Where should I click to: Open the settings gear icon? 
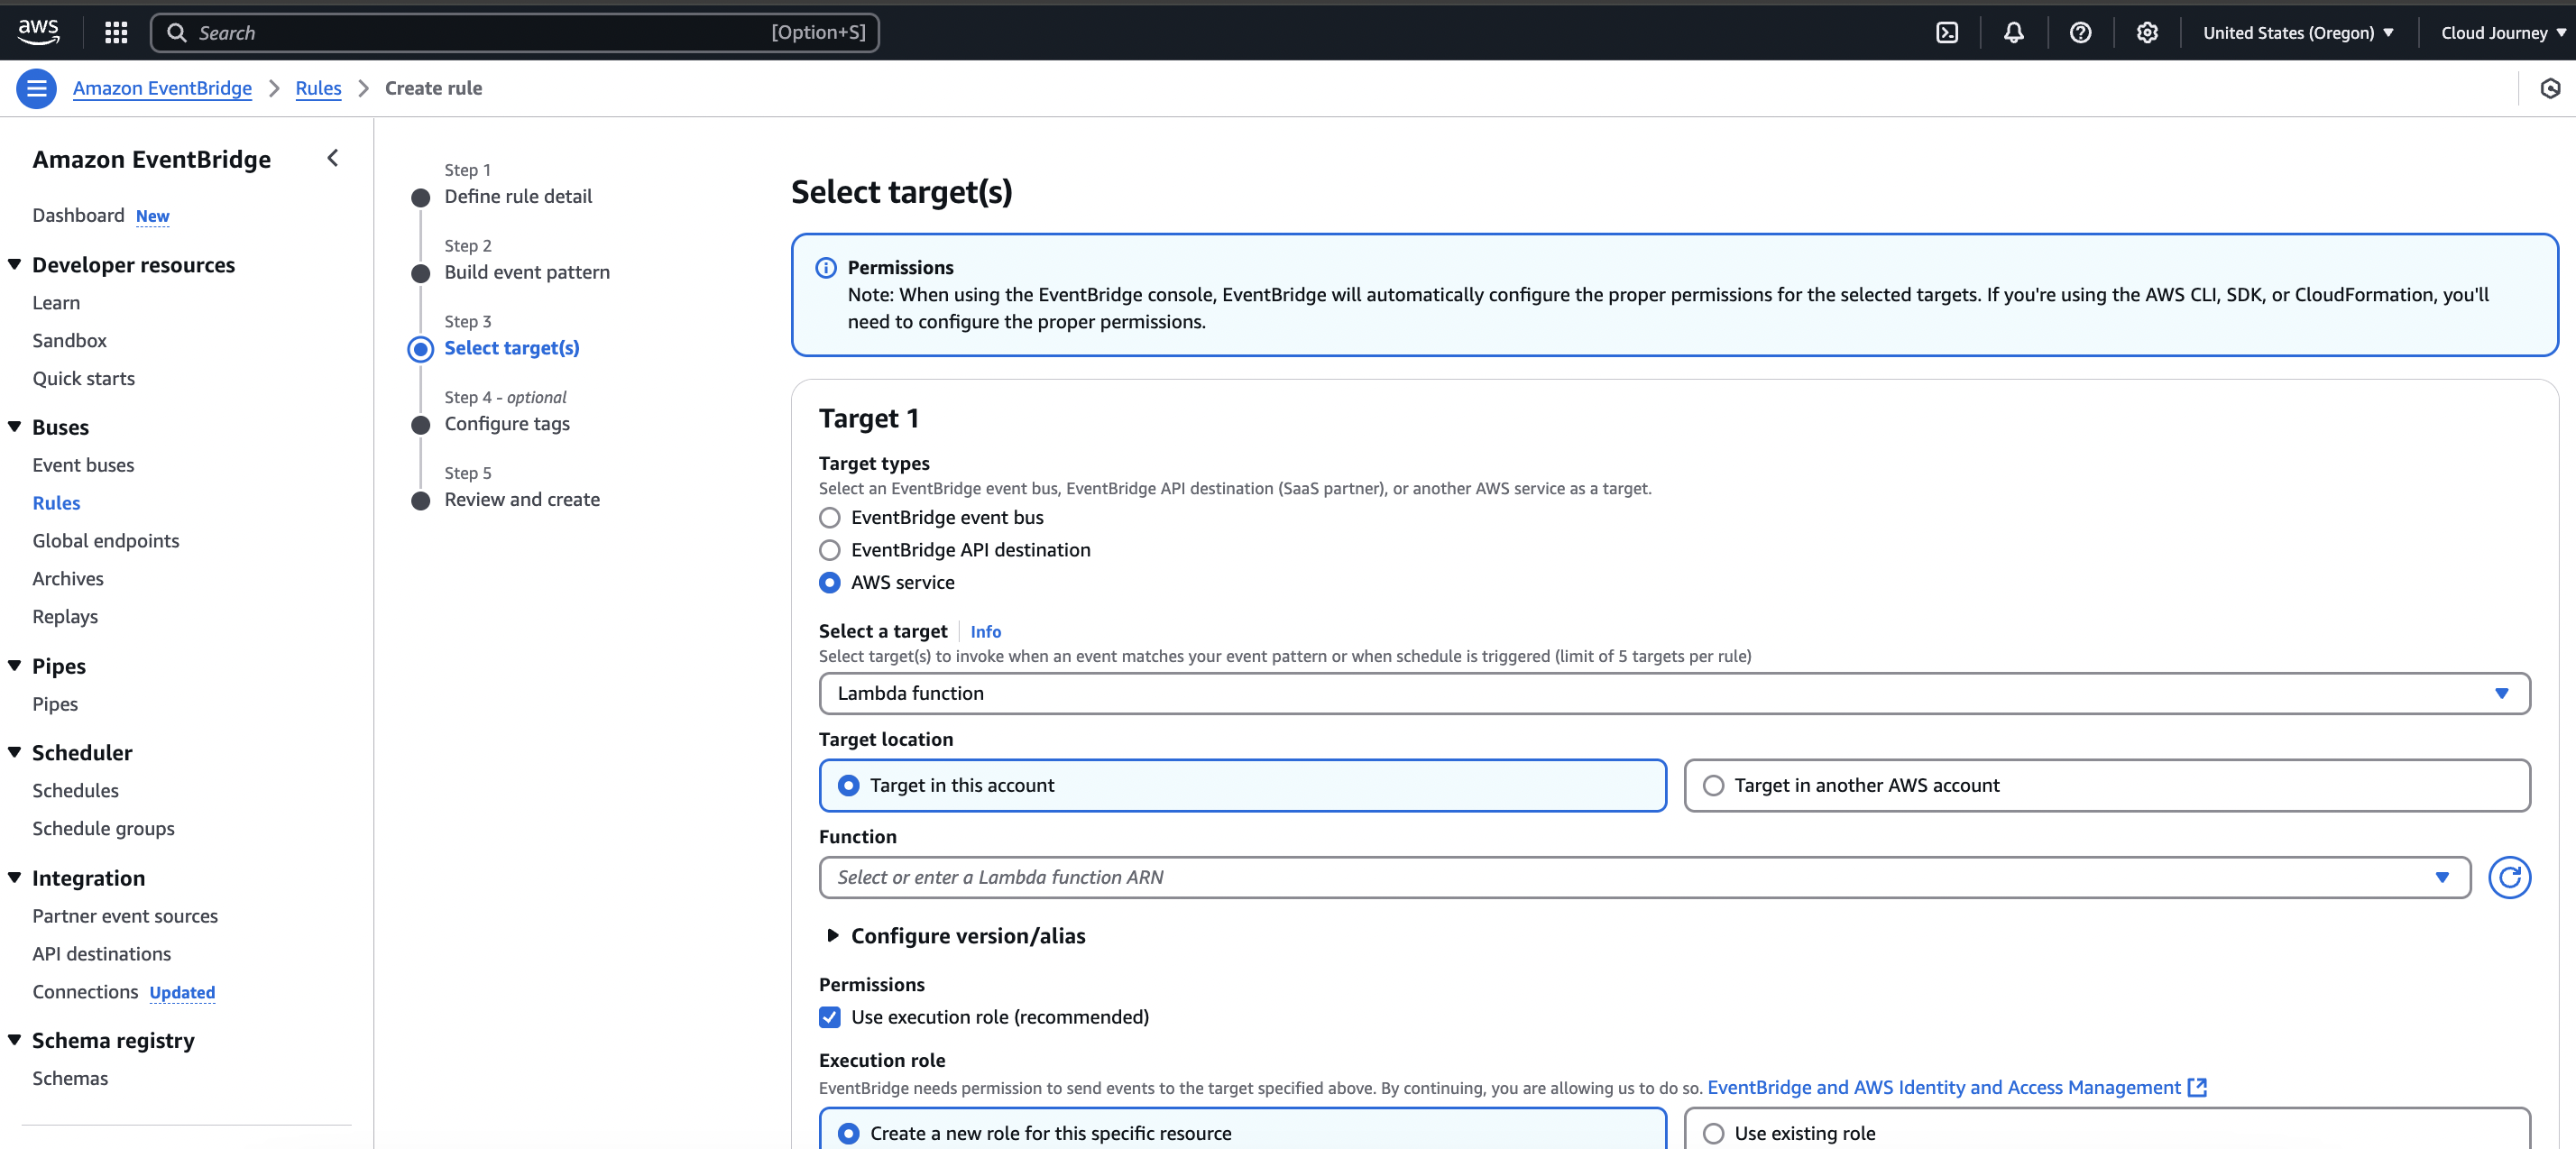pos(2146,32)
